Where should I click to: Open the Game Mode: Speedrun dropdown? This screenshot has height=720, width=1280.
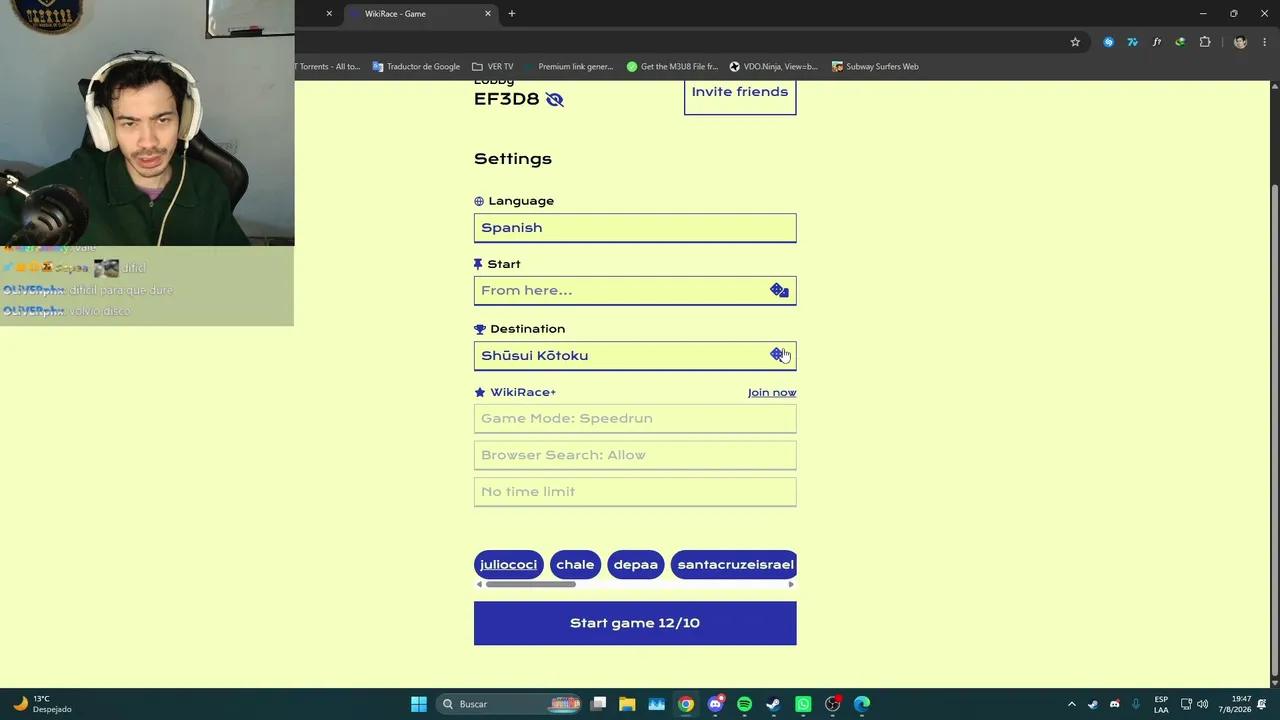(635, 418)
